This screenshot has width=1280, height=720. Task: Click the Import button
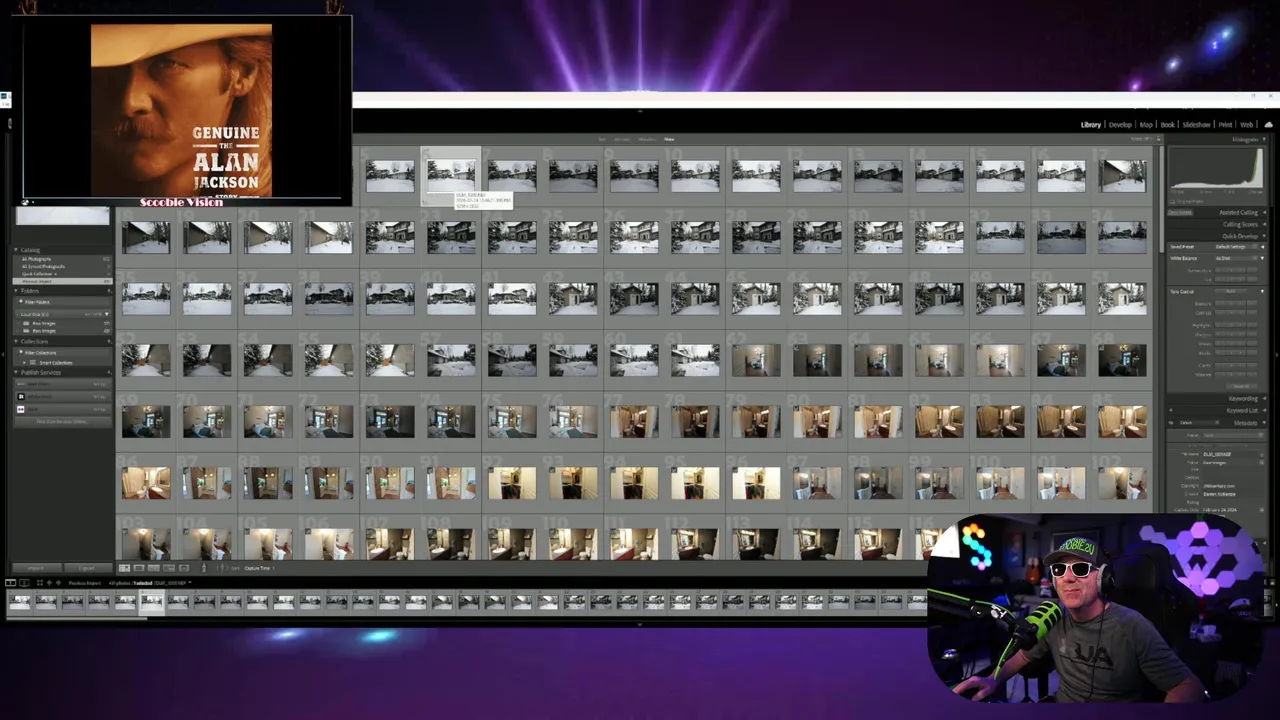point(36,568)
